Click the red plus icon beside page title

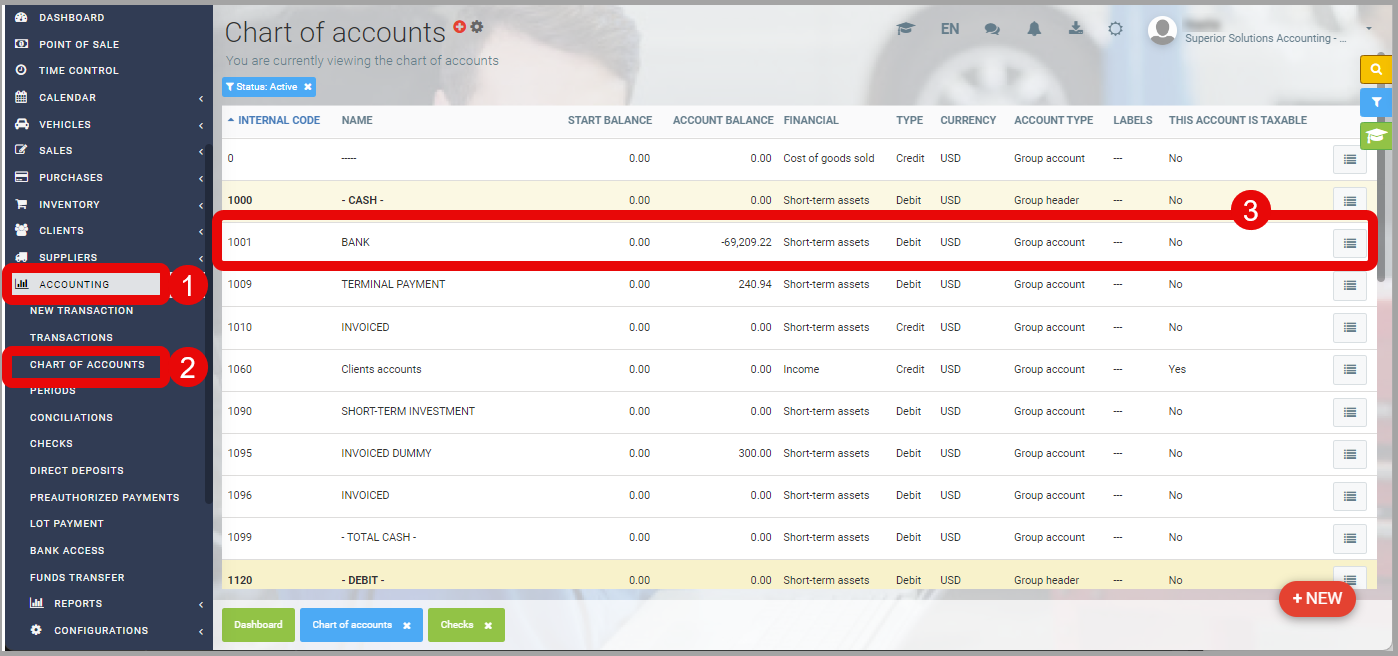tap(460, 27)
